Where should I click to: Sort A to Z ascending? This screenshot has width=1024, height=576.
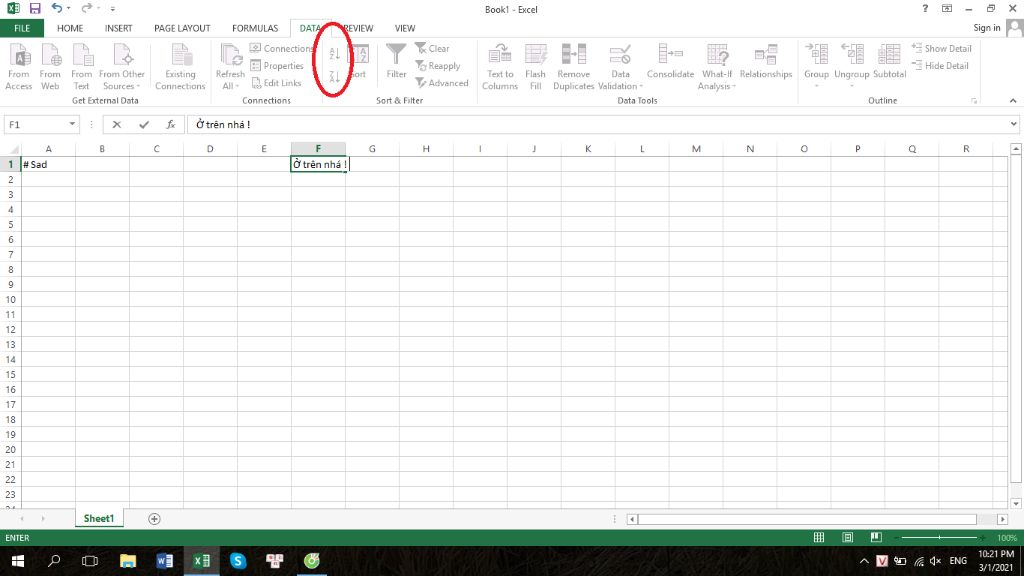pos(334,54)
